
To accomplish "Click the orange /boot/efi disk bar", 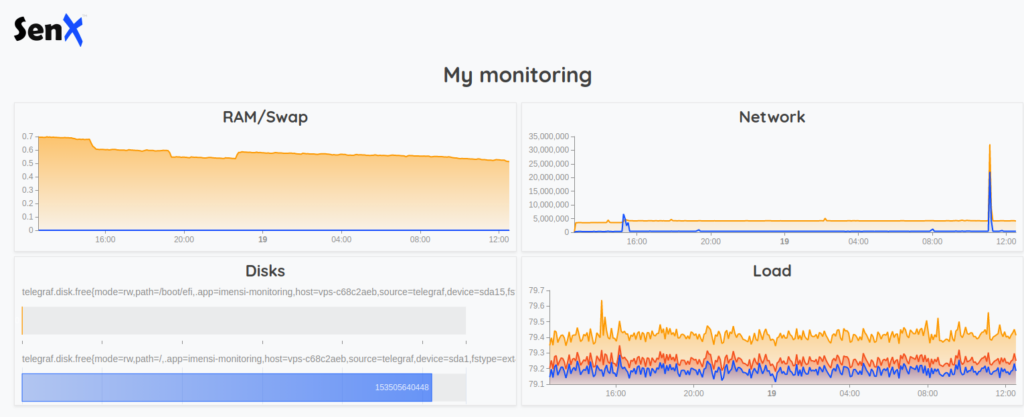I will (22, 321).
